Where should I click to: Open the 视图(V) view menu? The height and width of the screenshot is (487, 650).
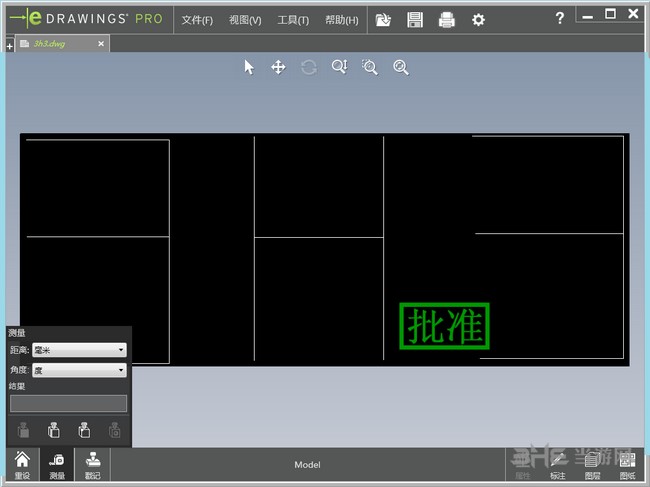pos(244,20)
